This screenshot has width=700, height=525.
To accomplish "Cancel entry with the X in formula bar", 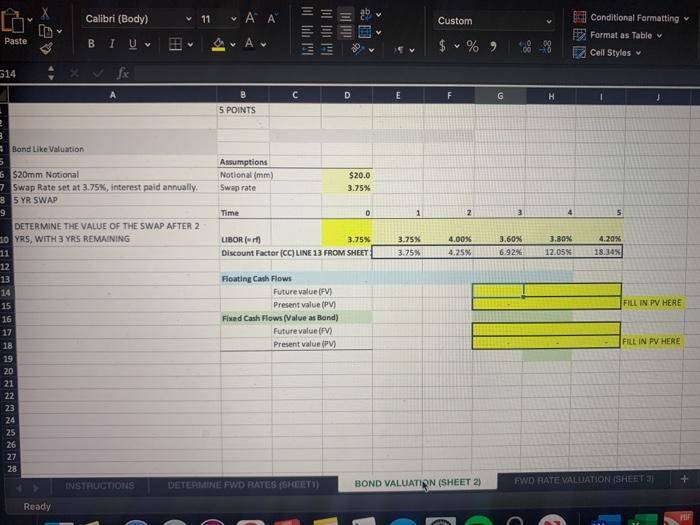I will pyautogui.click(x=75, y=73).
